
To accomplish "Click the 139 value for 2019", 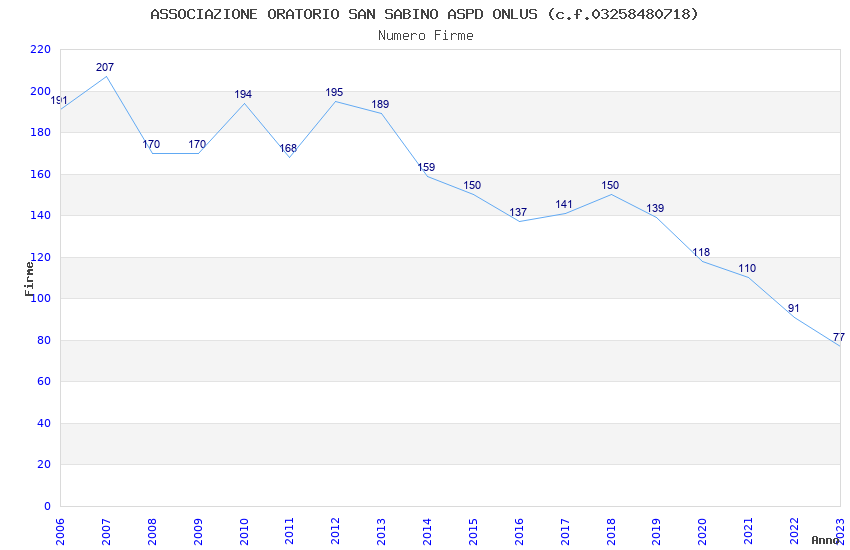I will [655, 208].
